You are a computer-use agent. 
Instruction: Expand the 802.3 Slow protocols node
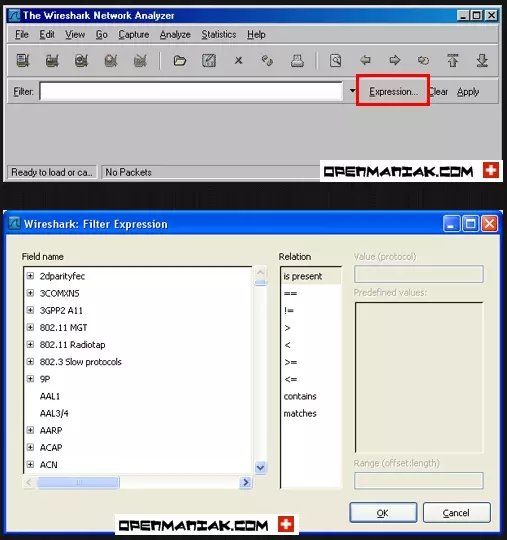[x=30, y=362]
